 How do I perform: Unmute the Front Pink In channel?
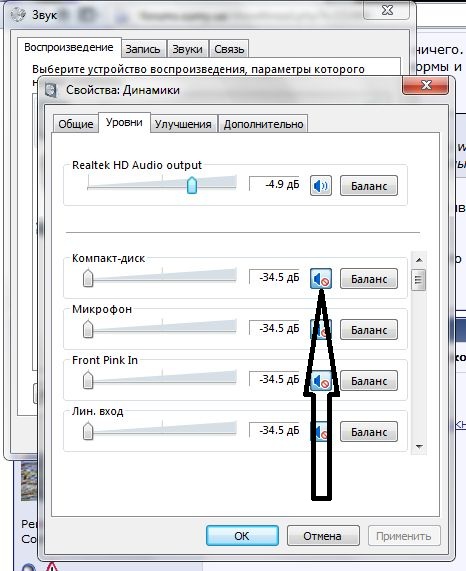tap(321, 381)
